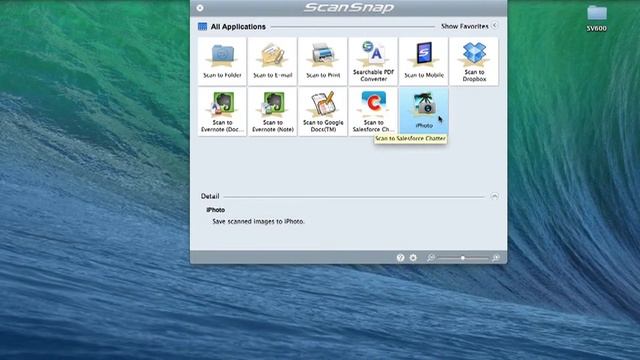Click the zoom in magnifier icon
Screen dimensions: 640x360
(x=496, y=258)
